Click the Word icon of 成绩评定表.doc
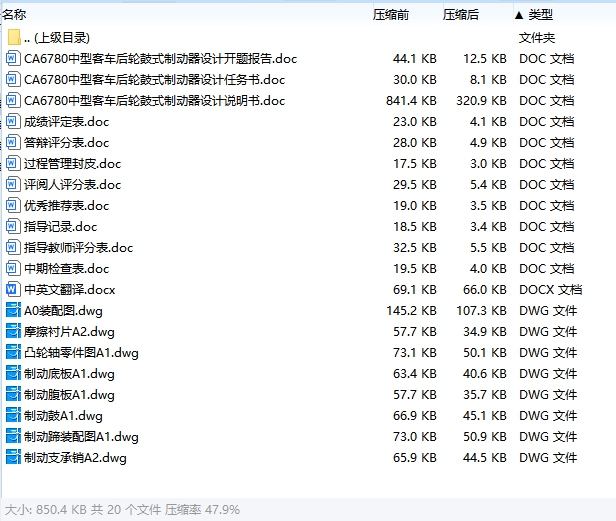 (12, 122)
